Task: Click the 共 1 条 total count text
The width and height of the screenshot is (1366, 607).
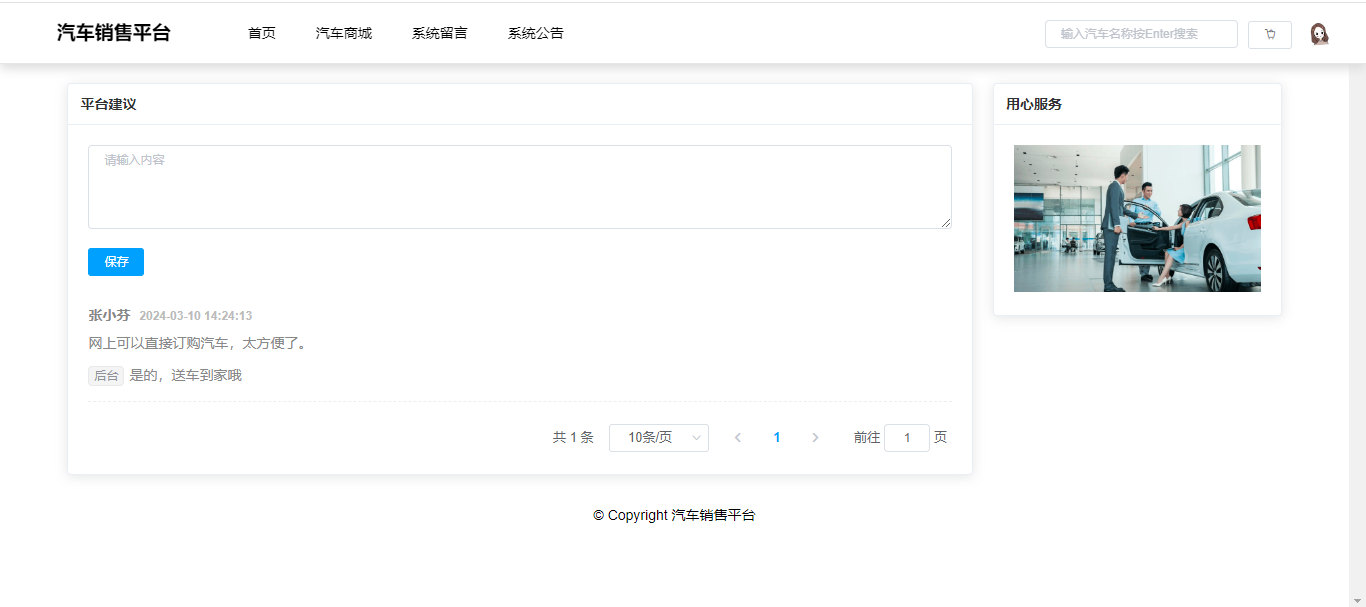Action: [573, 438]
